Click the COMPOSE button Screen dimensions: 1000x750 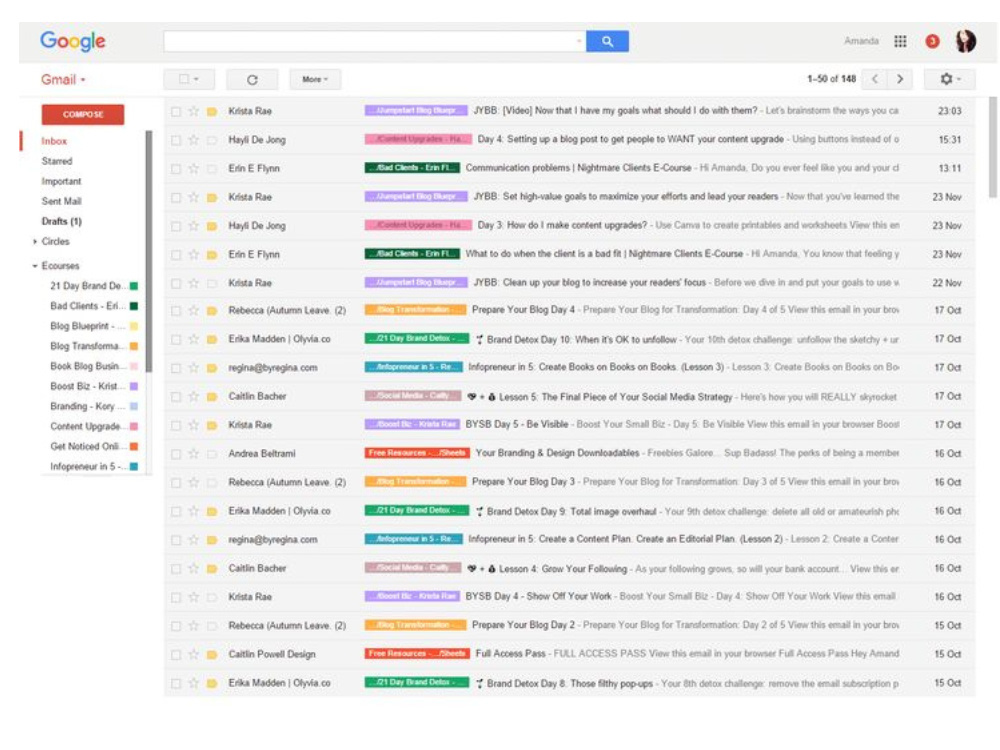83,114
